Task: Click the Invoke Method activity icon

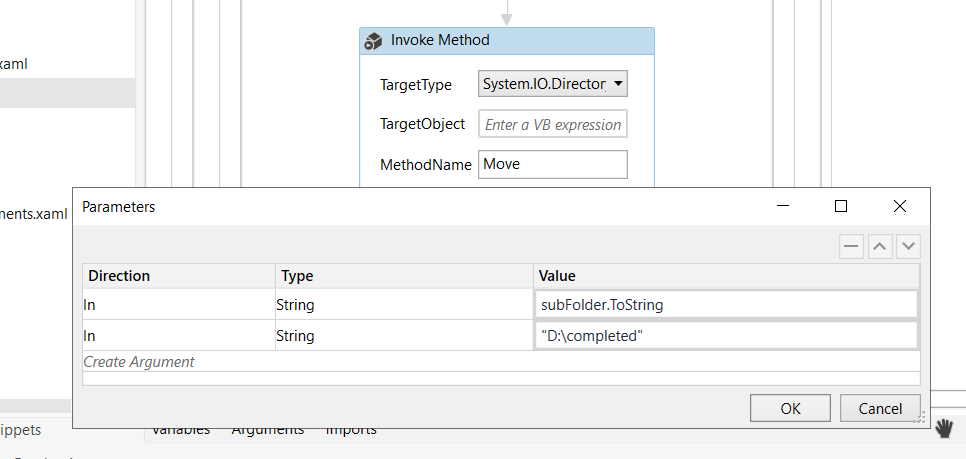Action: pyautogui.click(x=374, y=41)
